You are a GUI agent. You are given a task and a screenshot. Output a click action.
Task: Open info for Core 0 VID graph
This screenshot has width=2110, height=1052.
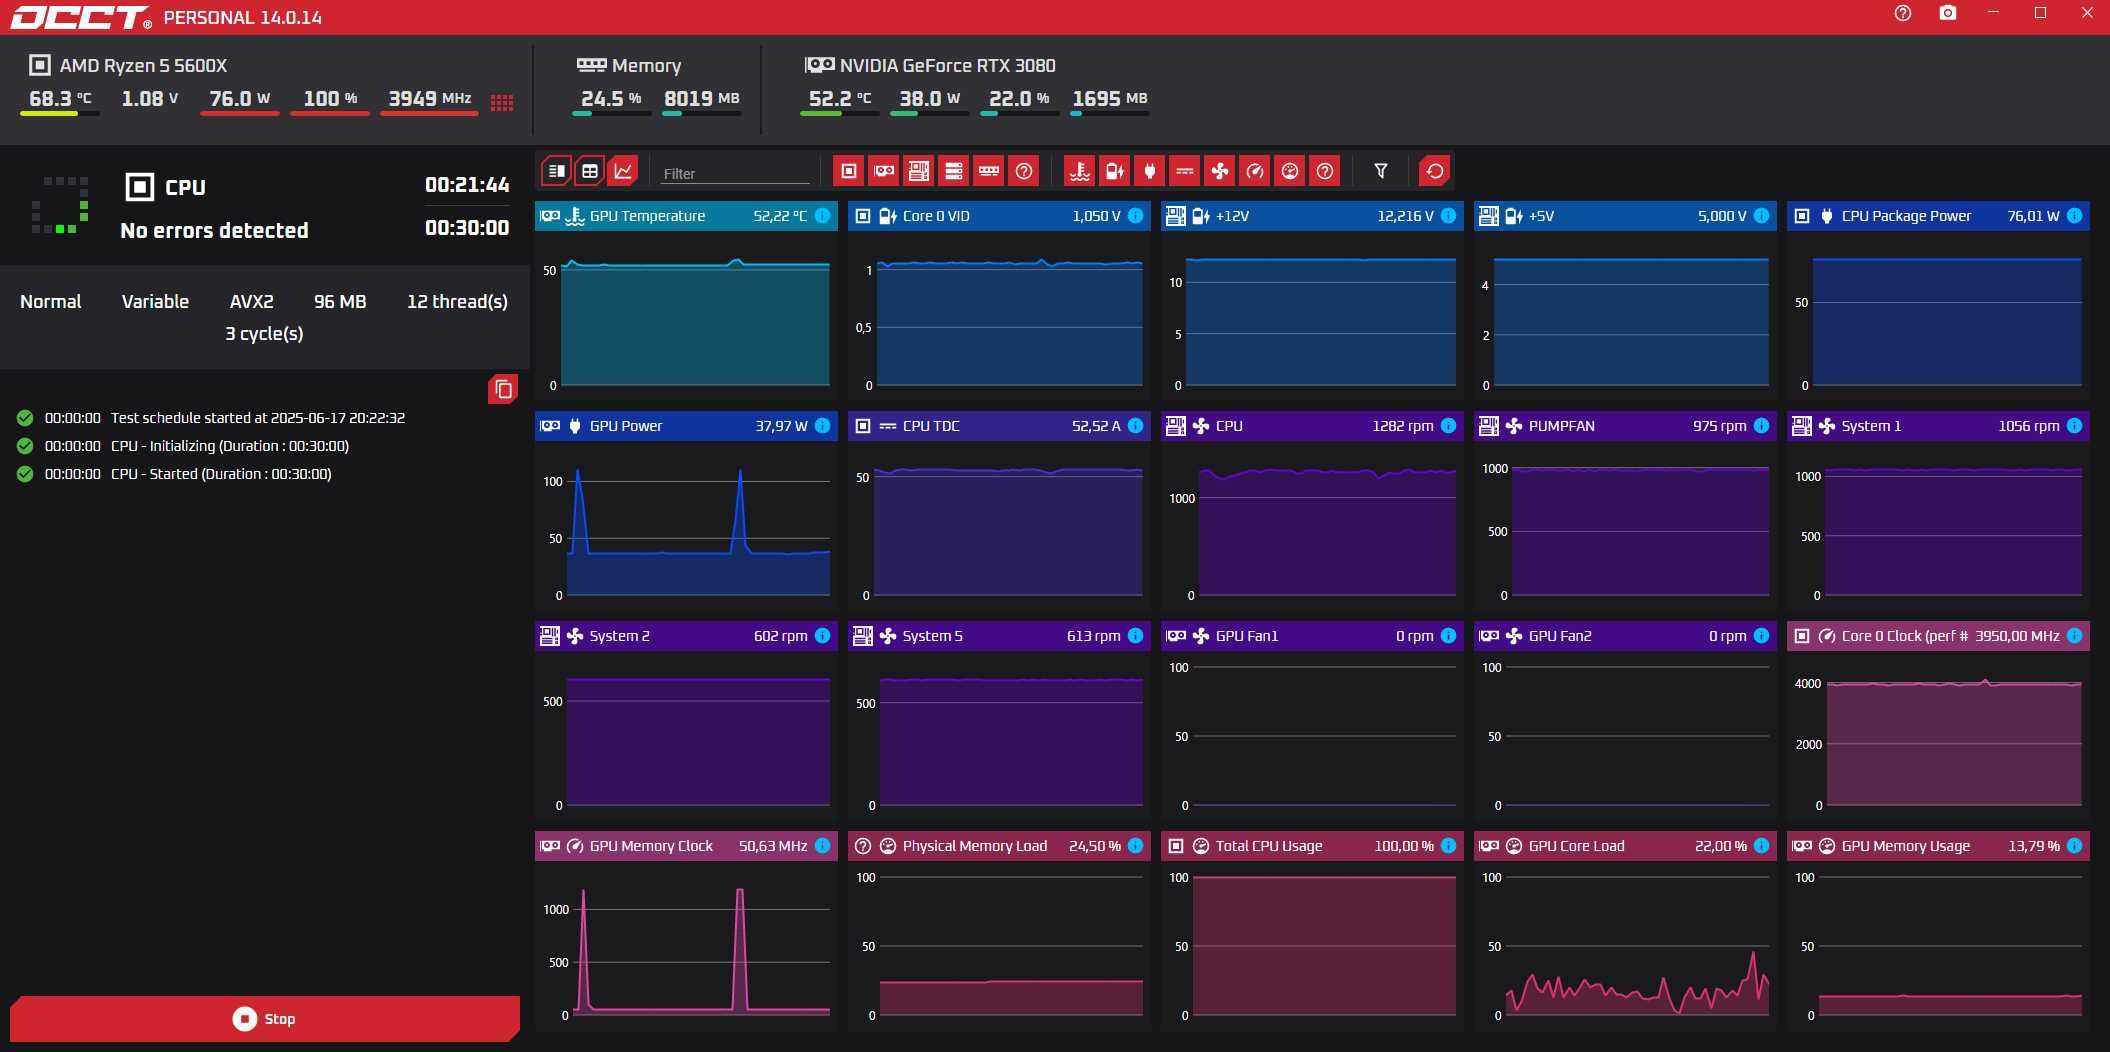(x=1135, y=215)
